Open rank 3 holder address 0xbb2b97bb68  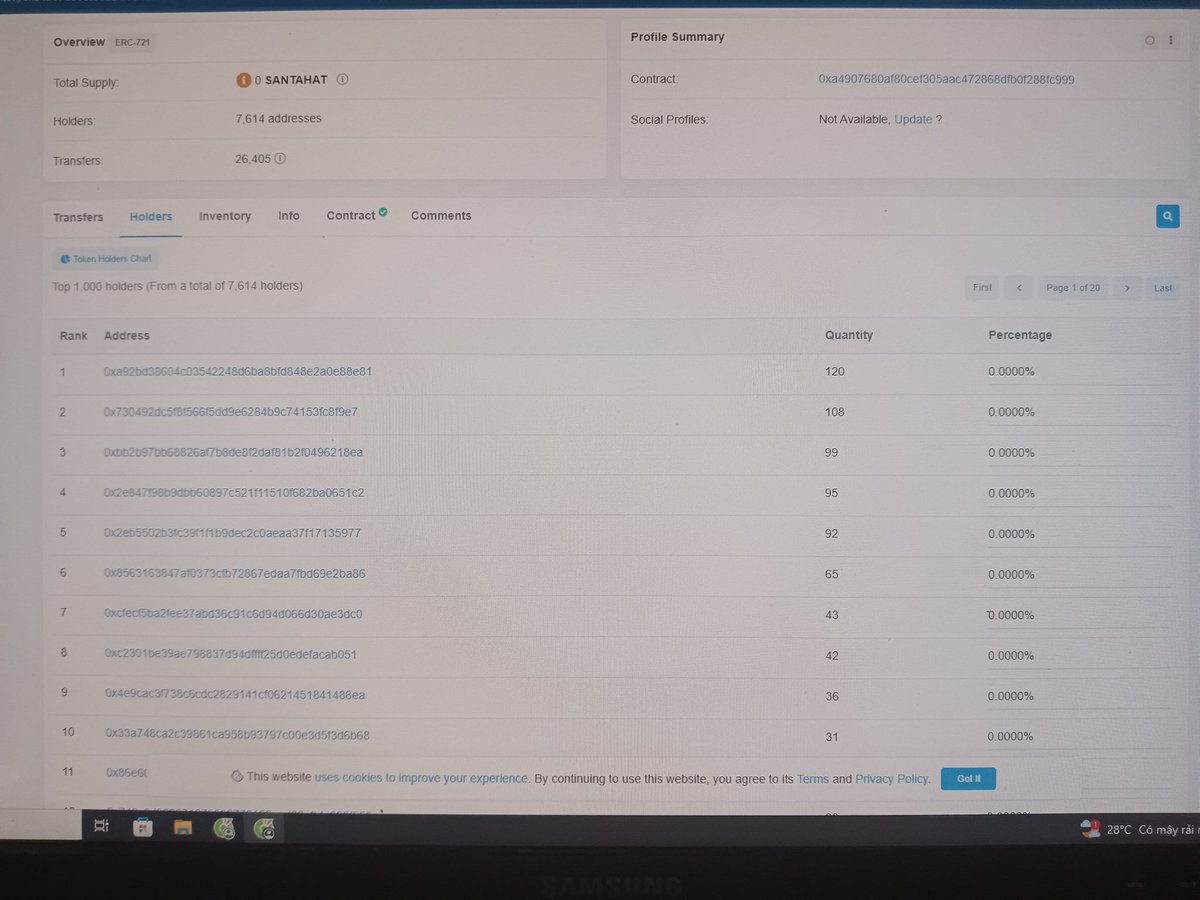tap(234, 453)
